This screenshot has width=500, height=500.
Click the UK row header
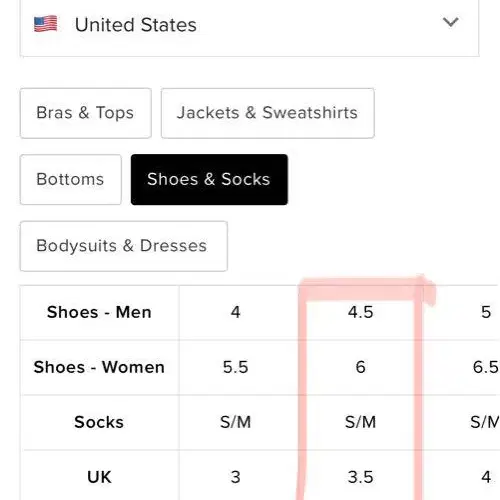tap(99, 477)
